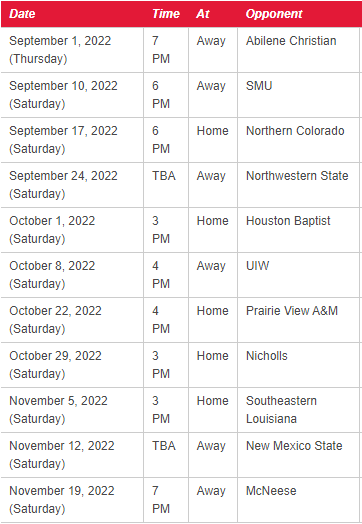Viewport: 362px width, 524px height.
Task: Click the Nicholls opponent entry
Action: pyautogui.click(x=267, y=356)
